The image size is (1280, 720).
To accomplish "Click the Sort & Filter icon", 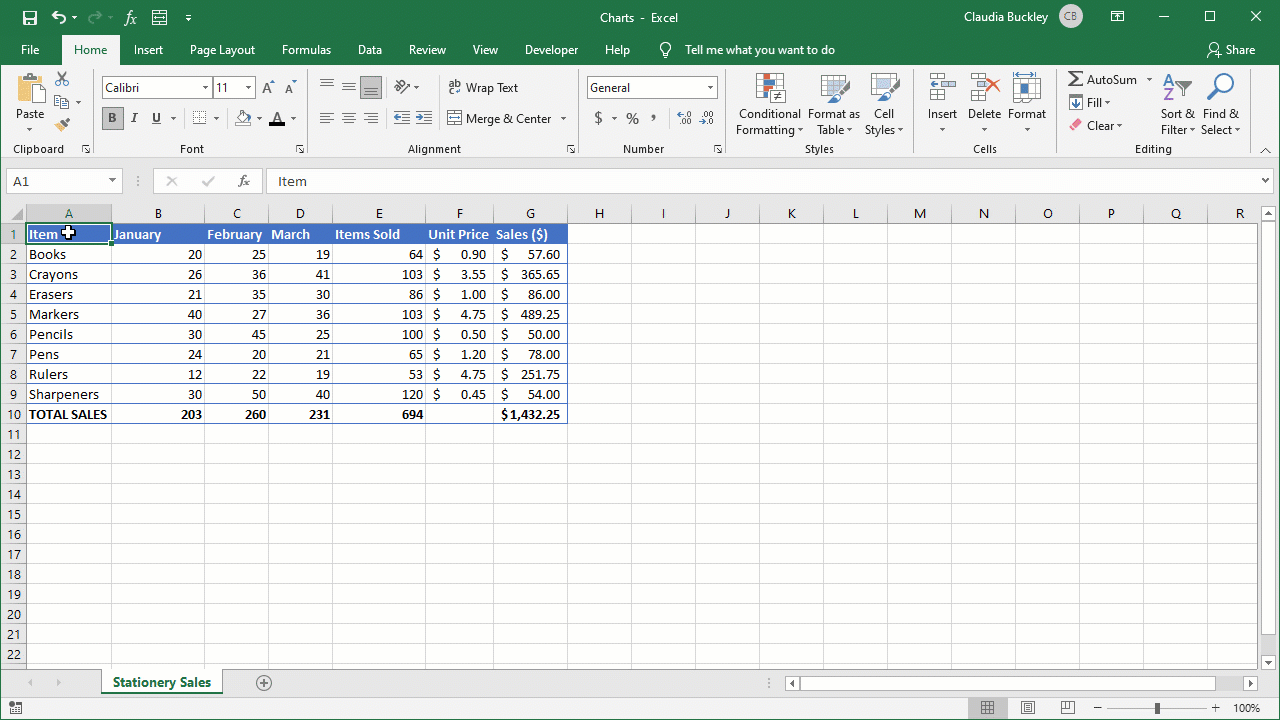I will click(1177, 105).
